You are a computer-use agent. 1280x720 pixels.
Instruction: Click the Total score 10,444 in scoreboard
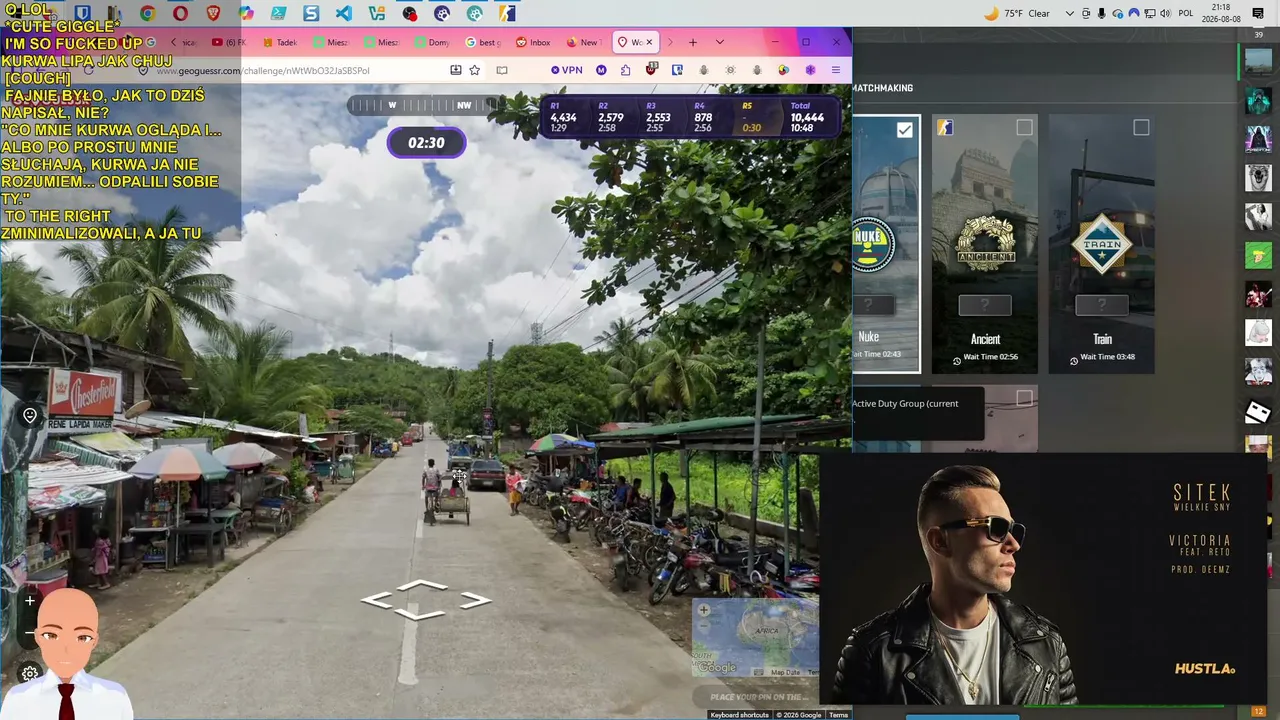tap(807, 117)
